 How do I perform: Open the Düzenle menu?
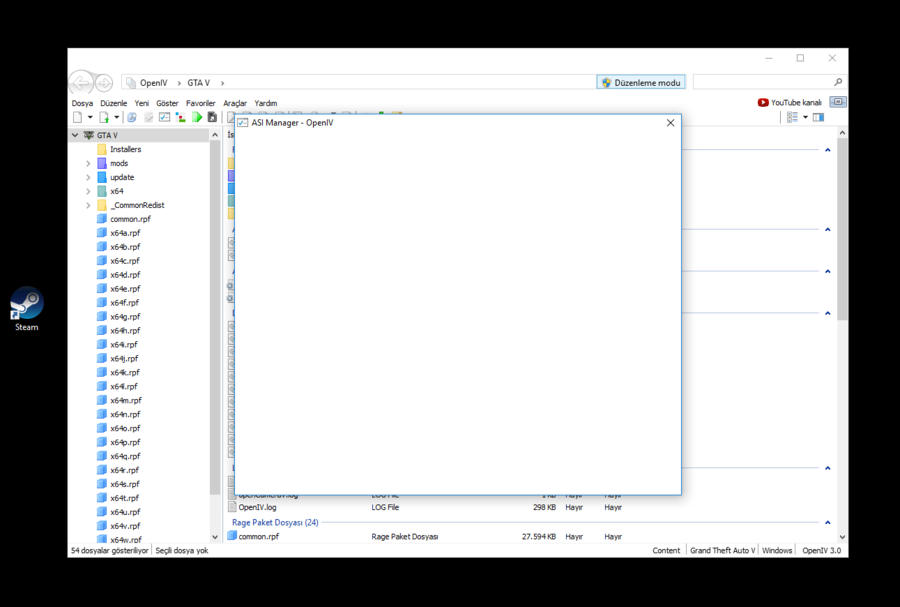114,103
